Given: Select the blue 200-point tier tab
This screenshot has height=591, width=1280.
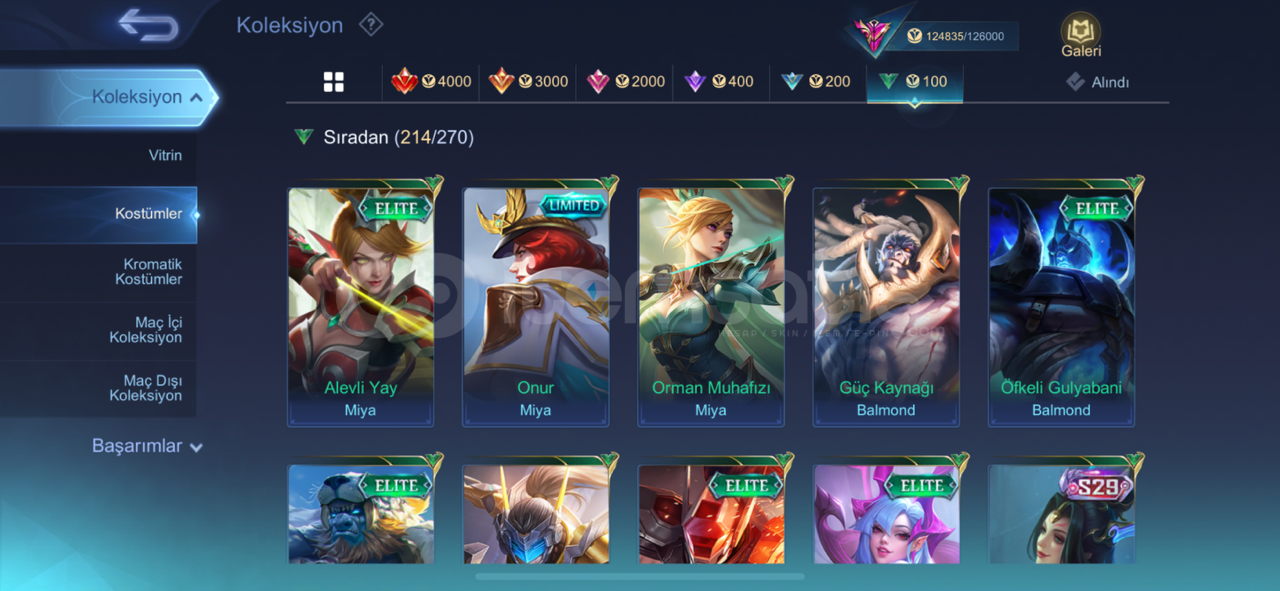Looking at the screenshot, I should point(816,81).
